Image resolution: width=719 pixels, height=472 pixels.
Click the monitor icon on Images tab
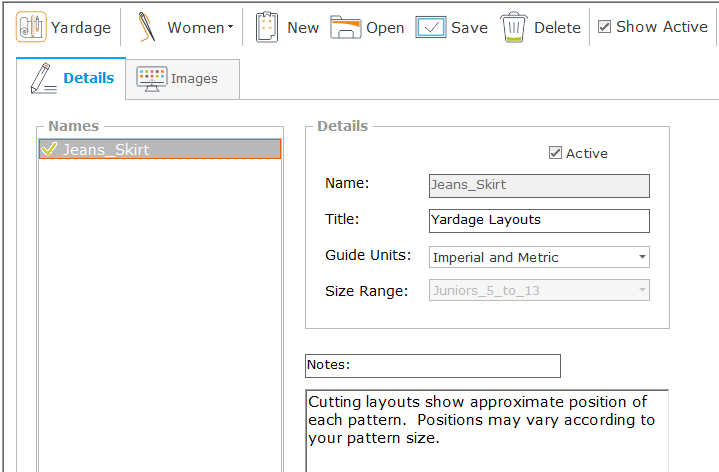(151, 79)
